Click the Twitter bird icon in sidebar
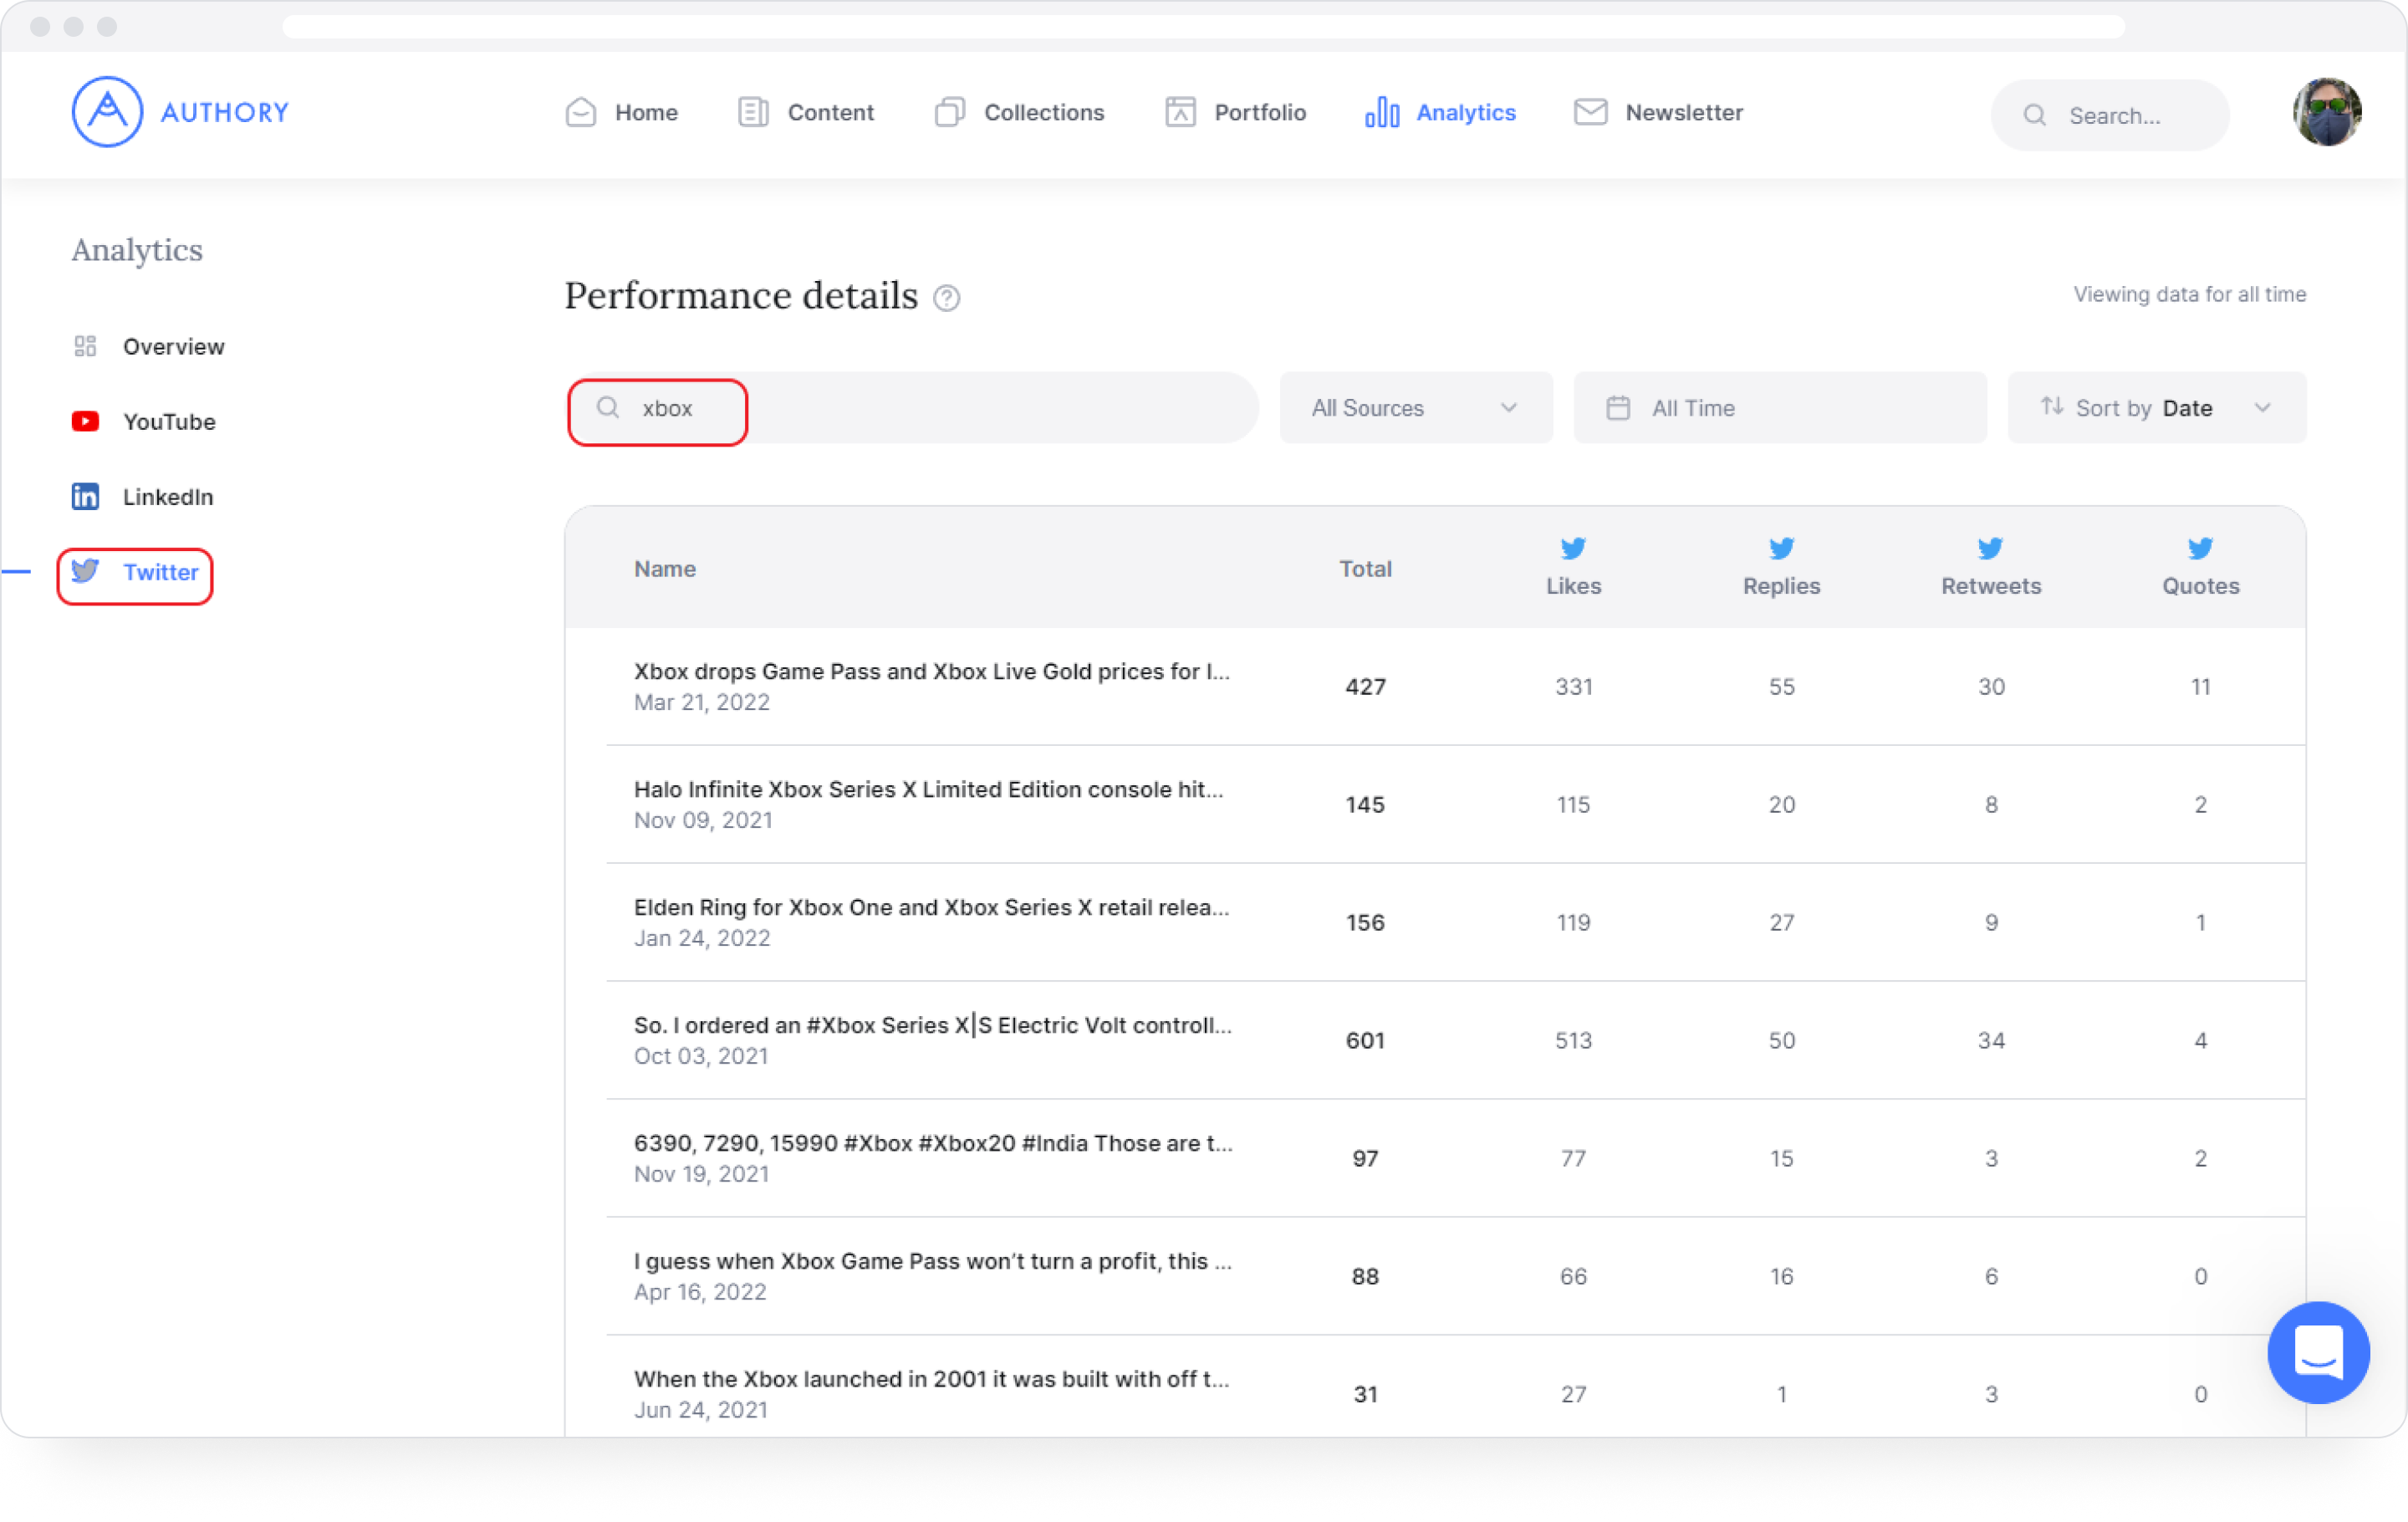This screenshot has height=1522, width=2408. pyautogui.click(x=85, y=571)
